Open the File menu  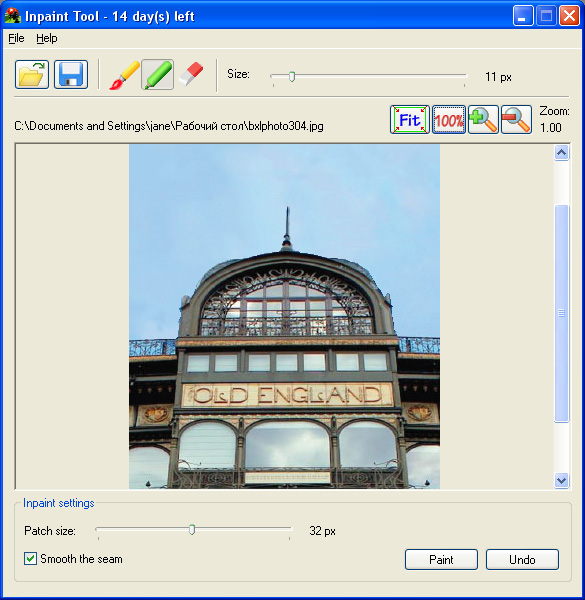click(16, 38)
